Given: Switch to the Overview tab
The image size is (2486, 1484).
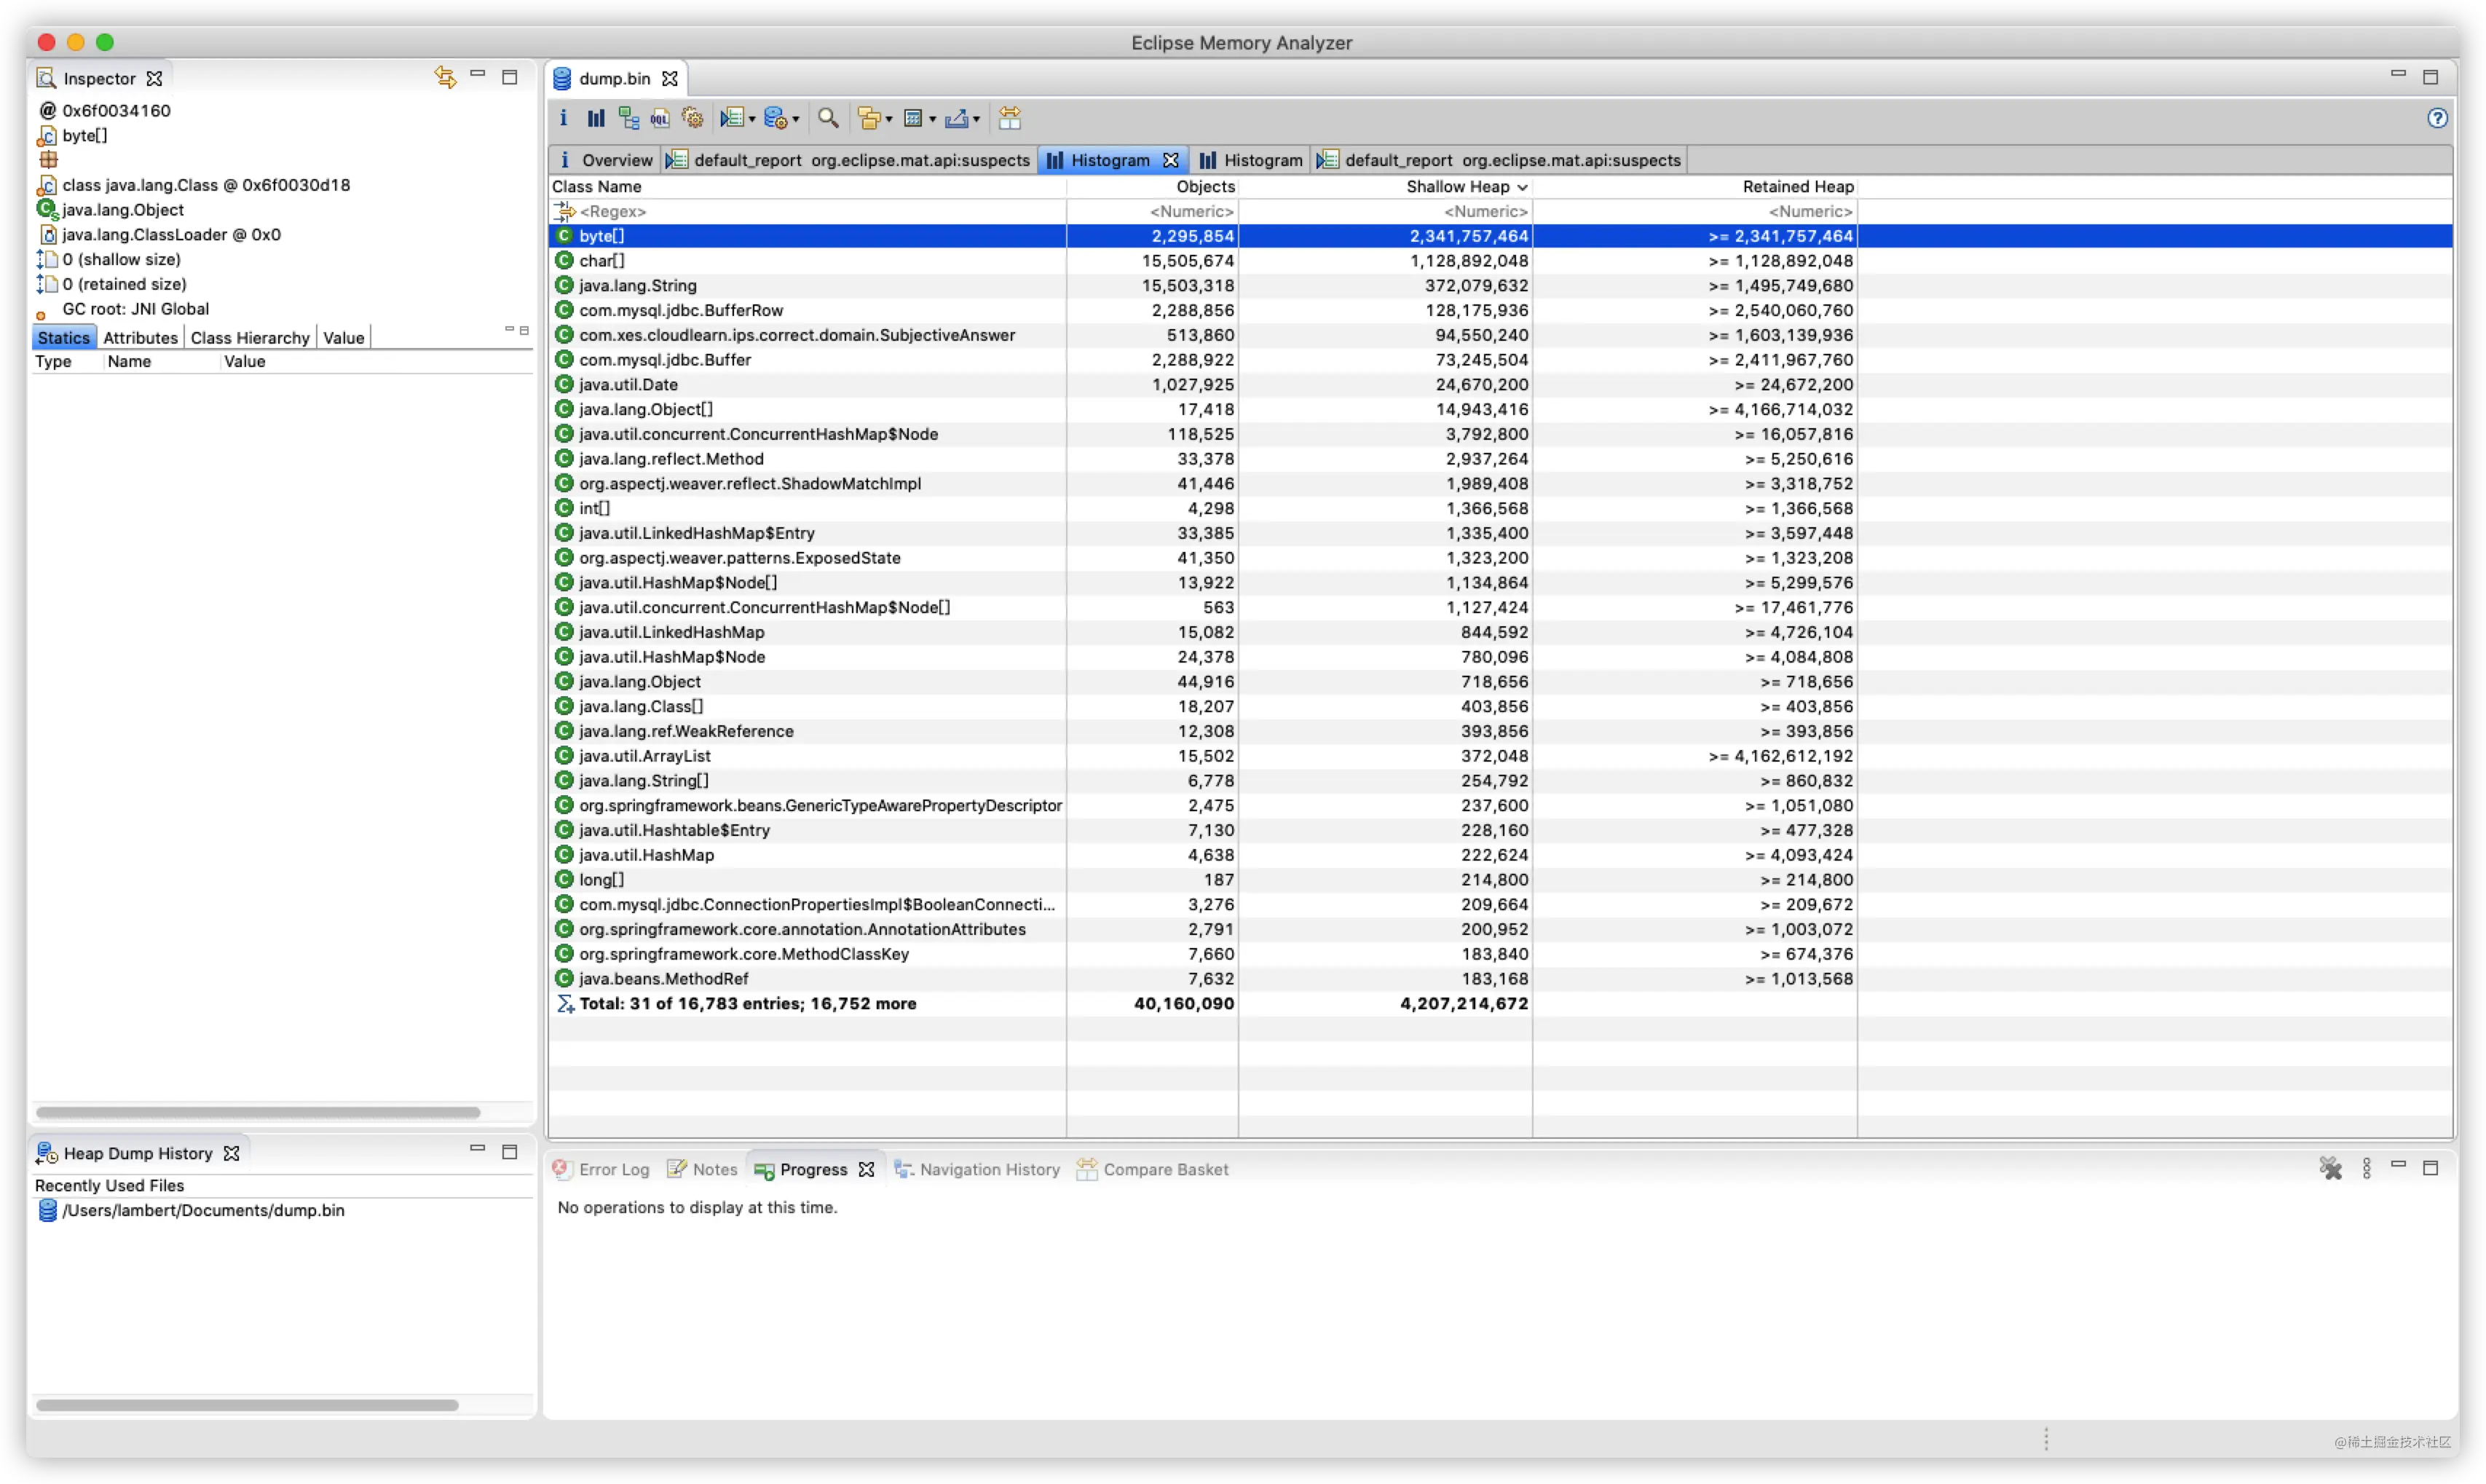Looking at the screenshot, I should (605, 160).
